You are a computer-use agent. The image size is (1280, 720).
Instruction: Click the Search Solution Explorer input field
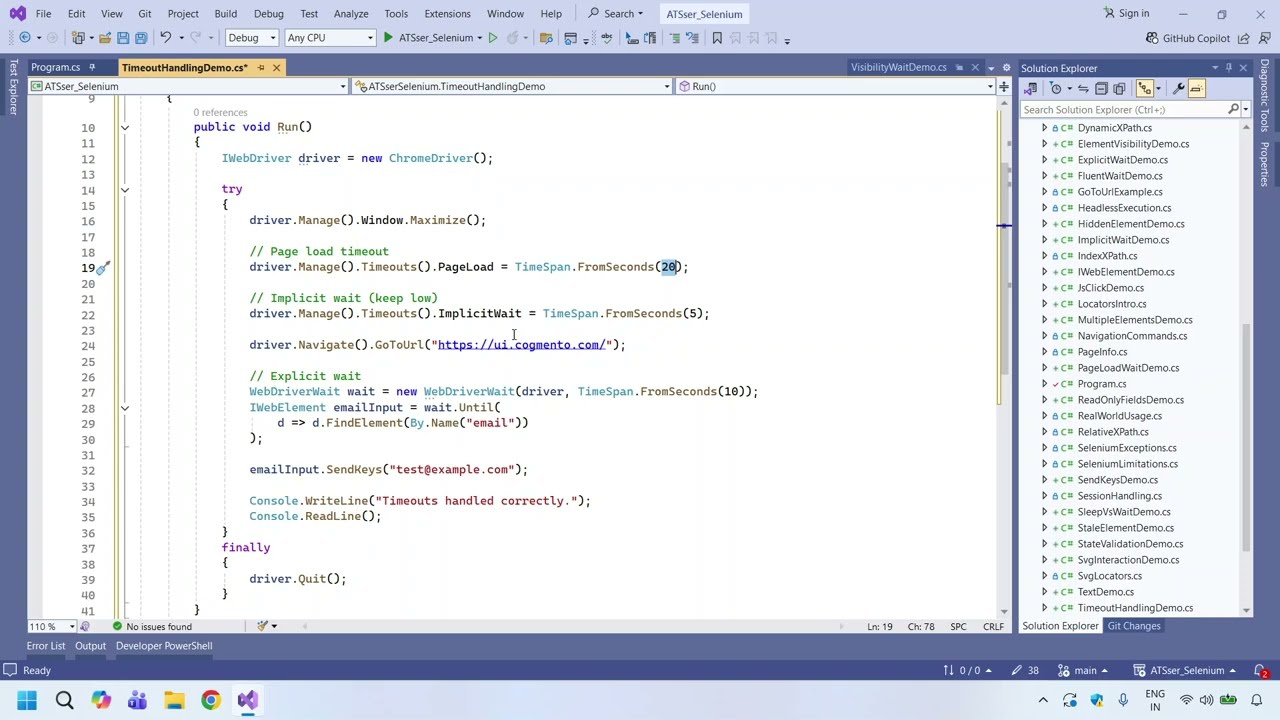(x=1123, y=109)
